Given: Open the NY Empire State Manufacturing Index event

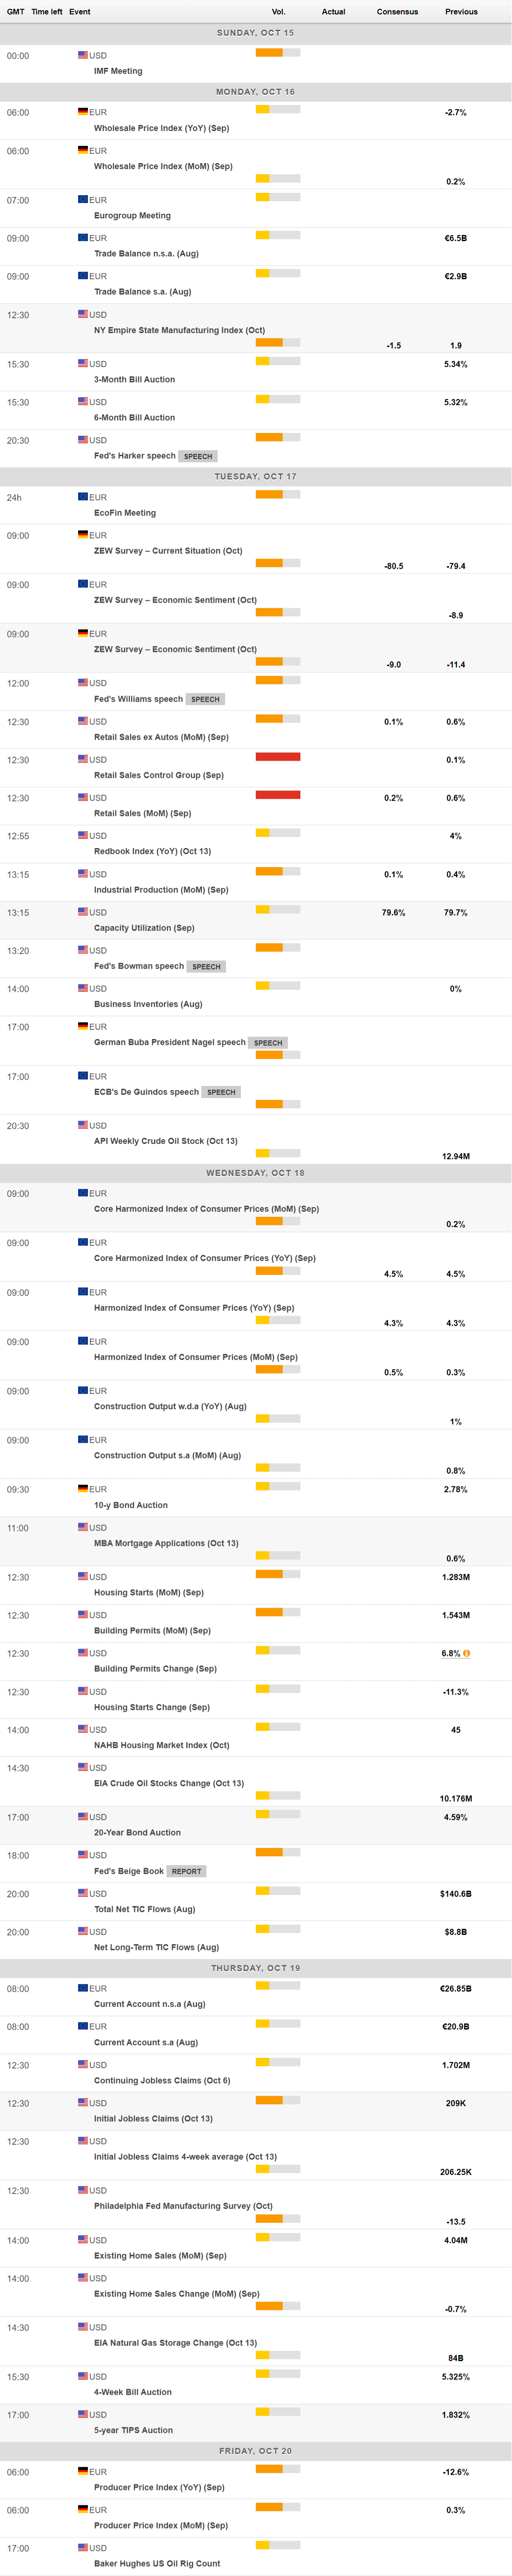Looking at the screenshot, I should tap(179, 330).
